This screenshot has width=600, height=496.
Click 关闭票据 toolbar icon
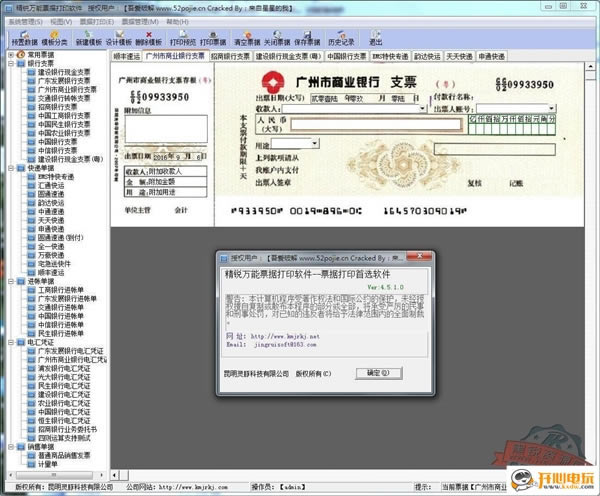pyautogui.click(x=277, y=38)
